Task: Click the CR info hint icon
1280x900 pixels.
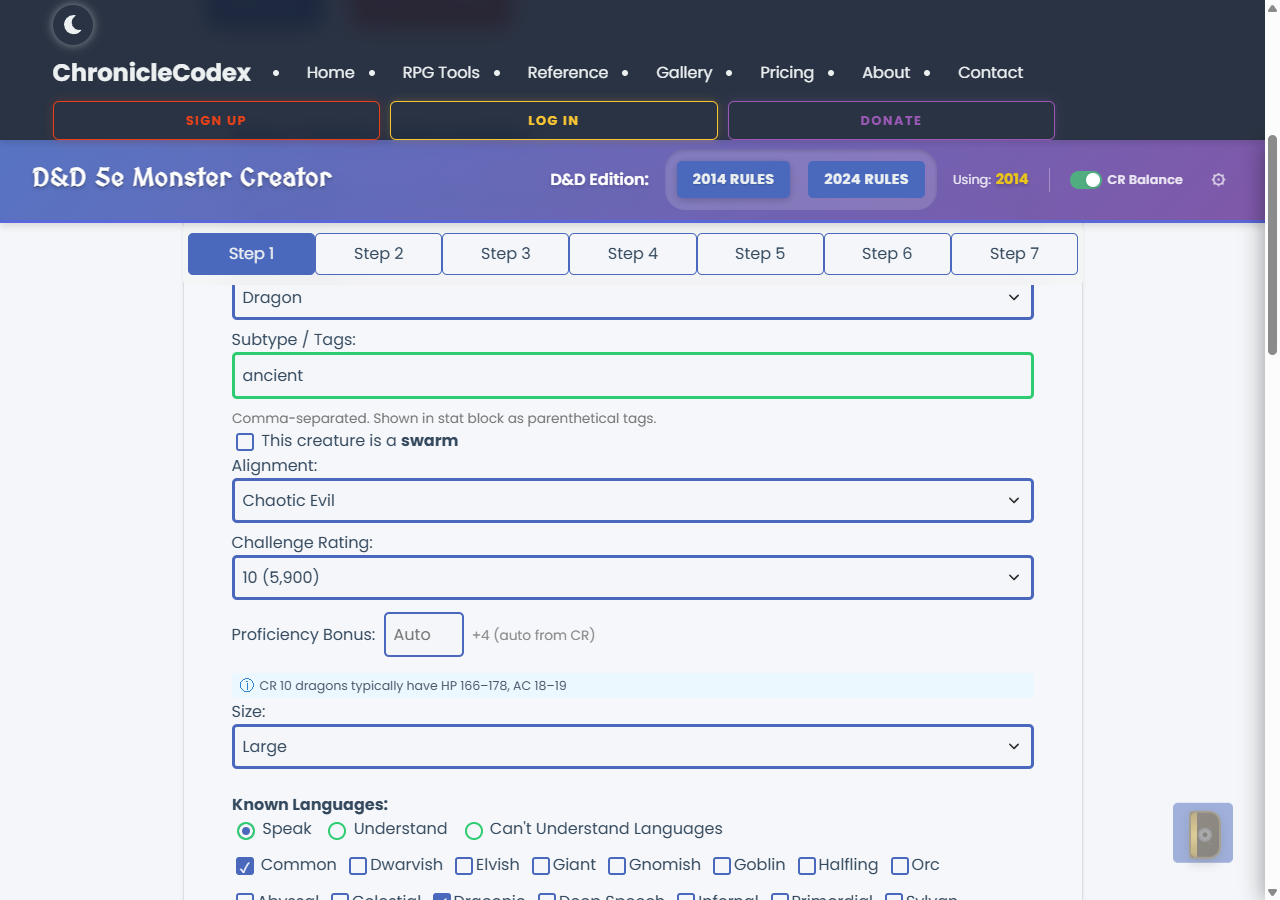Action: click(247, 686)
